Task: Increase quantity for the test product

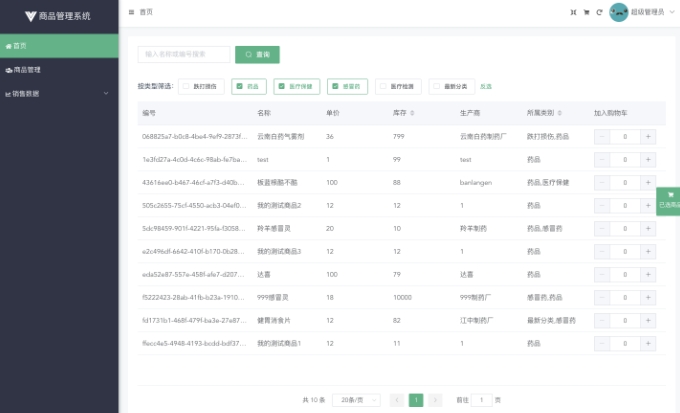Action: tap(648, 160)
